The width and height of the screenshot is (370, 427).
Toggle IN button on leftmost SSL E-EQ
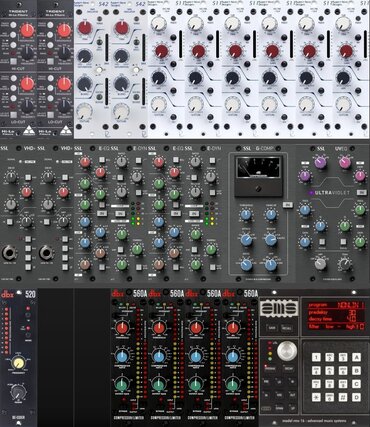102,213
